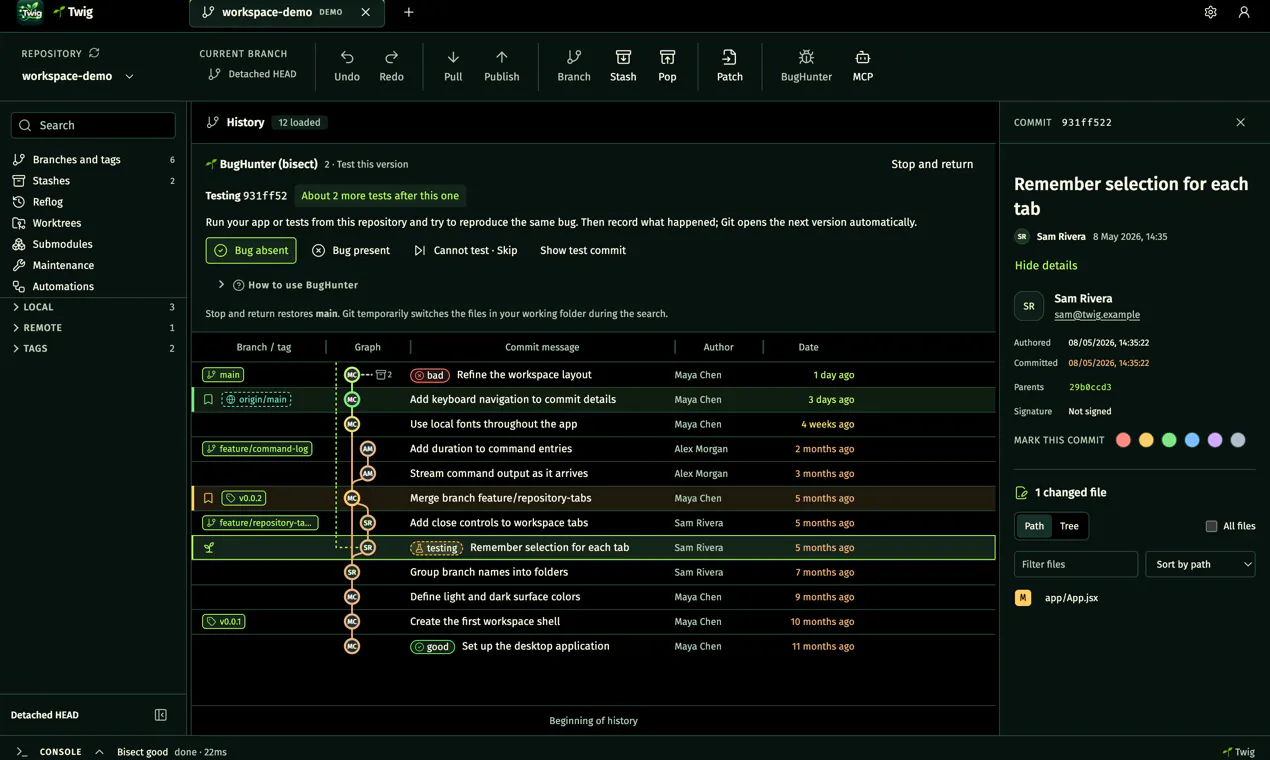Open the MCP tool
This screenshot has height=760, width=1270.
pos(863,65)
